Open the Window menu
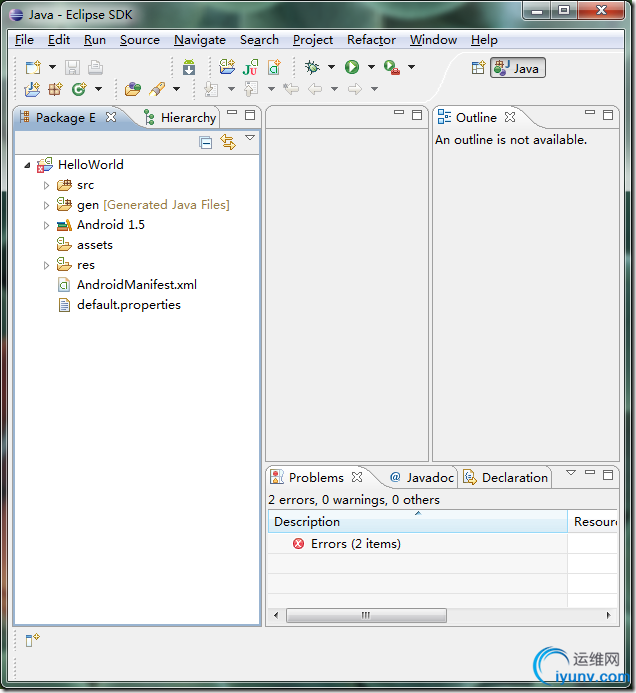This screenshot has width=636, height=693. [x=433, y=40]
